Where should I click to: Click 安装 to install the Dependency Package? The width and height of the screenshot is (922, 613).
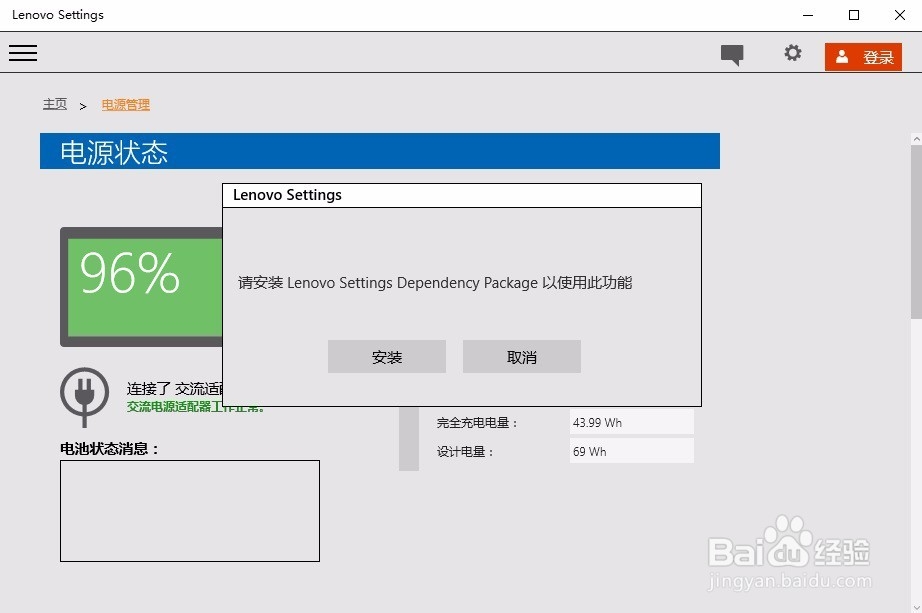387,356
